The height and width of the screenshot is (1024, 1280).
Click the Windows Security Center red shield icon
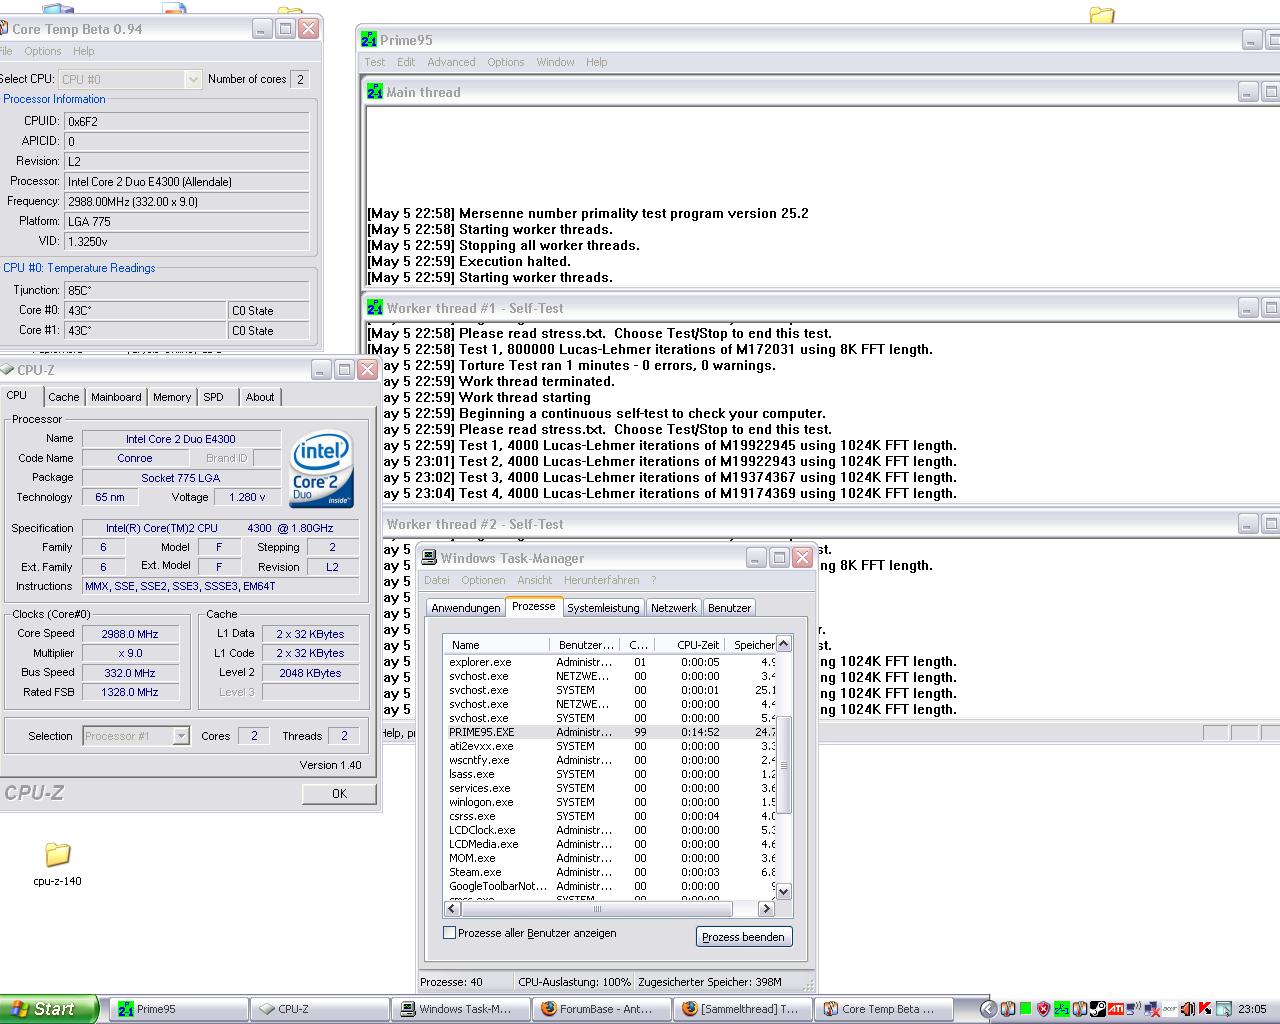tap(1043, 1009)
